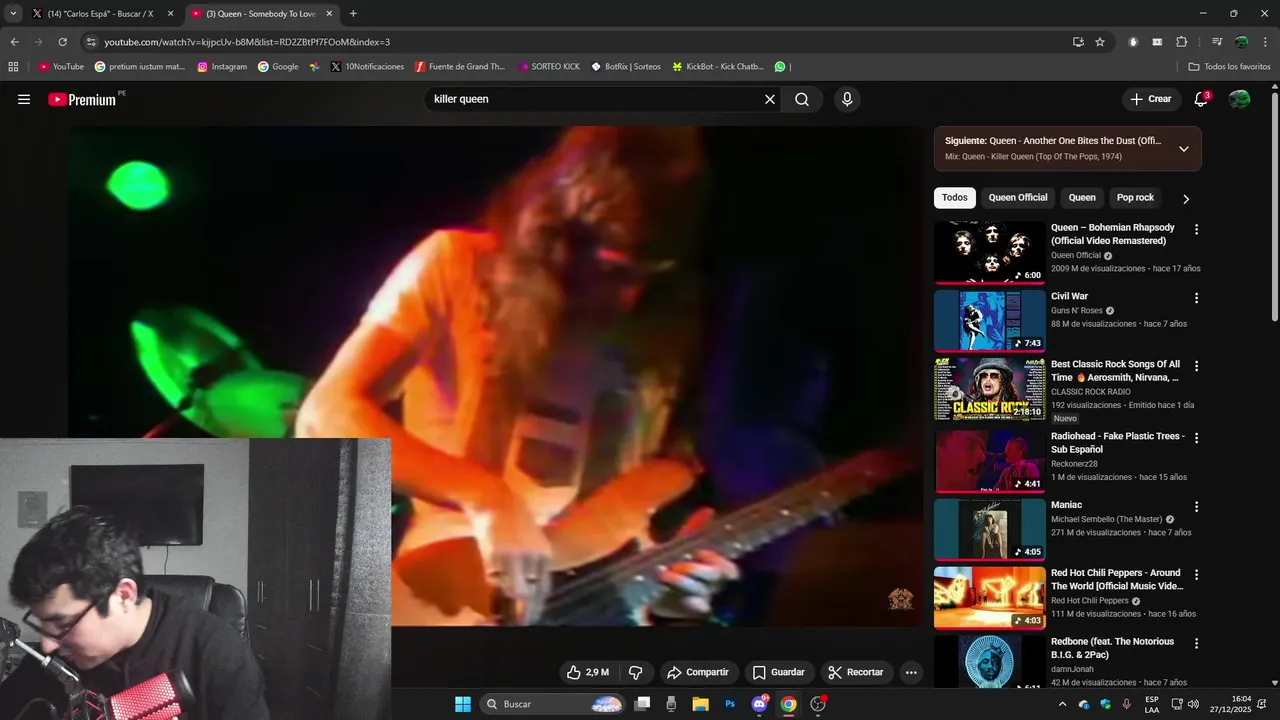The height and width of the screenshot is (720, 1280).
Task: Open YouTube bookmark
Action: pyautogui.click(x=61, y=67)
